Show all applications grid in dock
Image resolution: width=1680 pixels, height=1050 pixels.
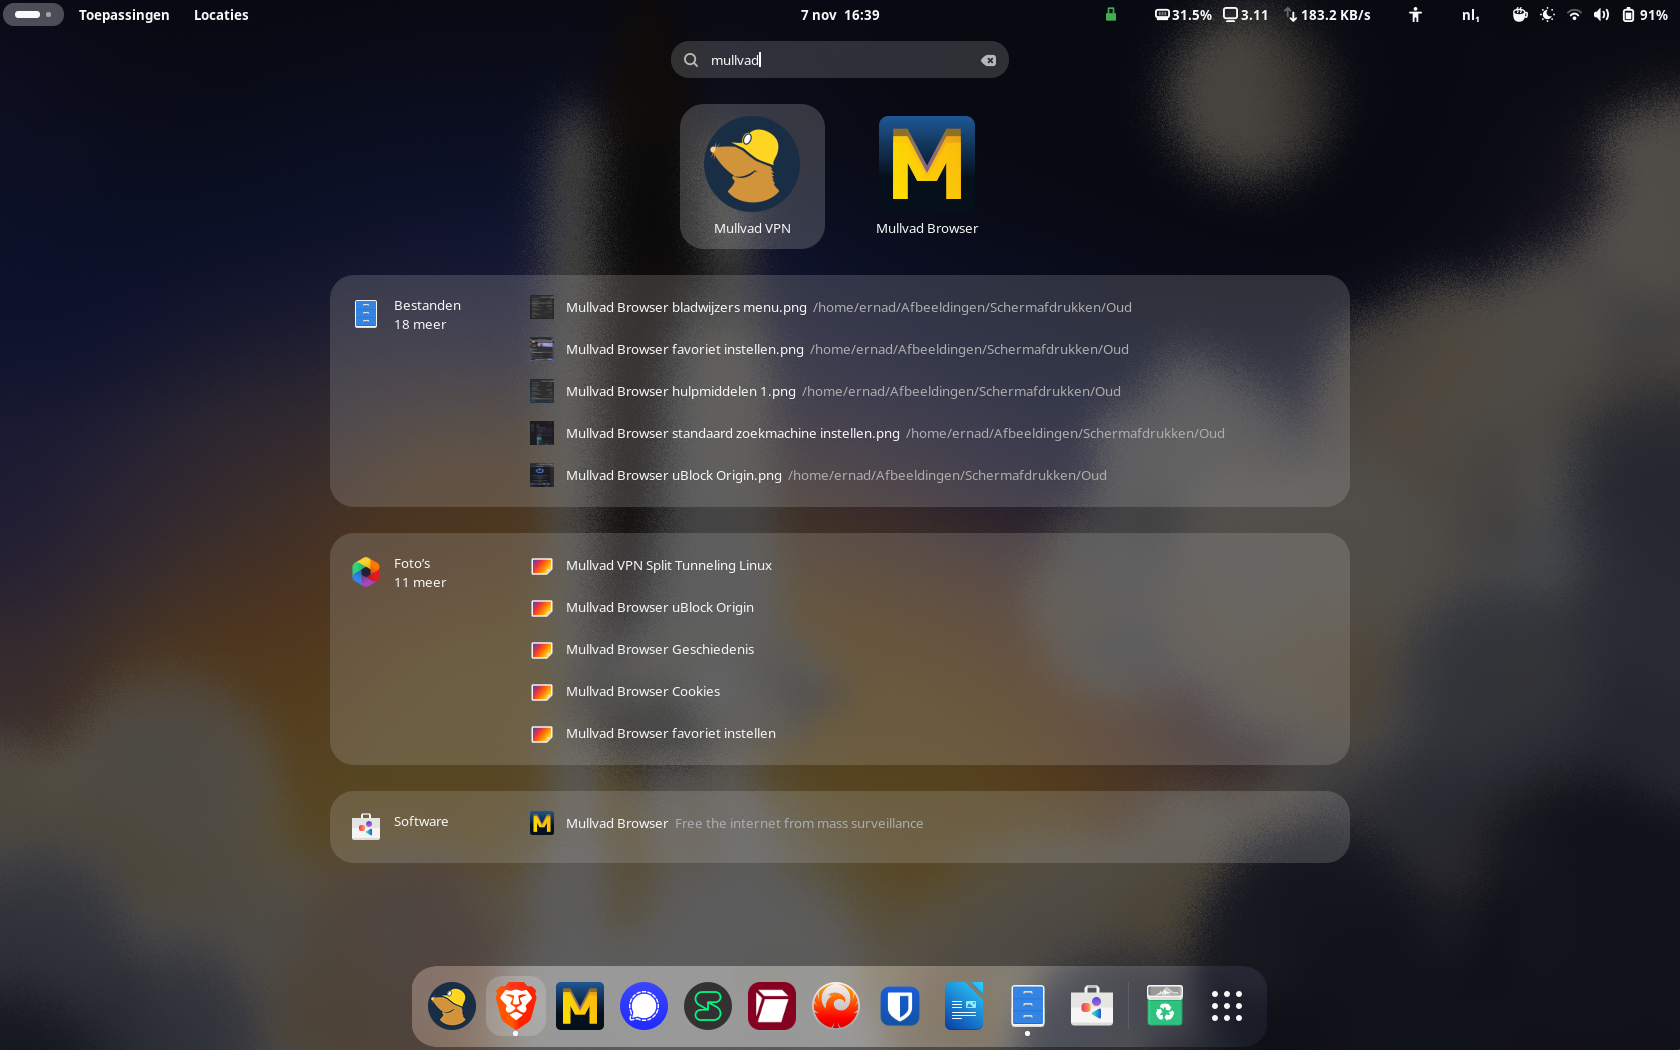(1227, 1006)
